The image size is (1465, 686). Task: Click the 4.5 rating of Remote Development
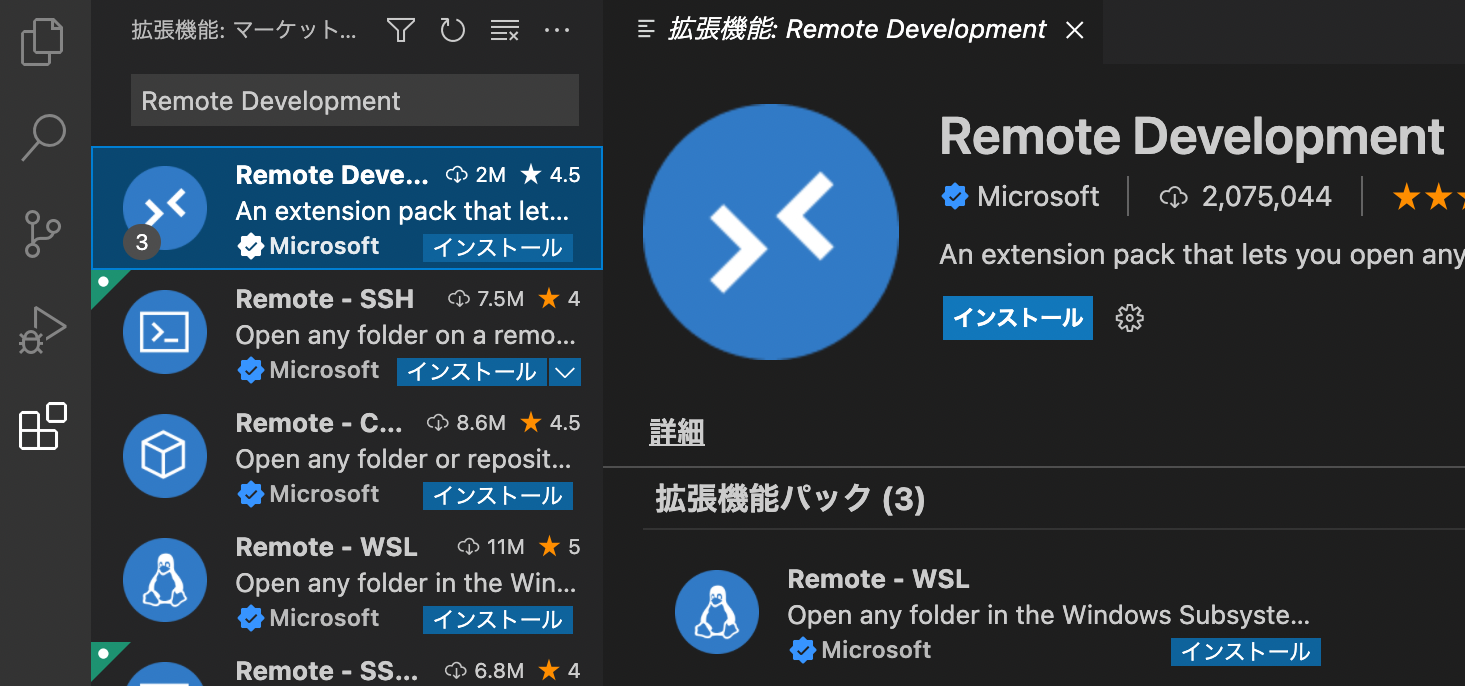(550, 175)
